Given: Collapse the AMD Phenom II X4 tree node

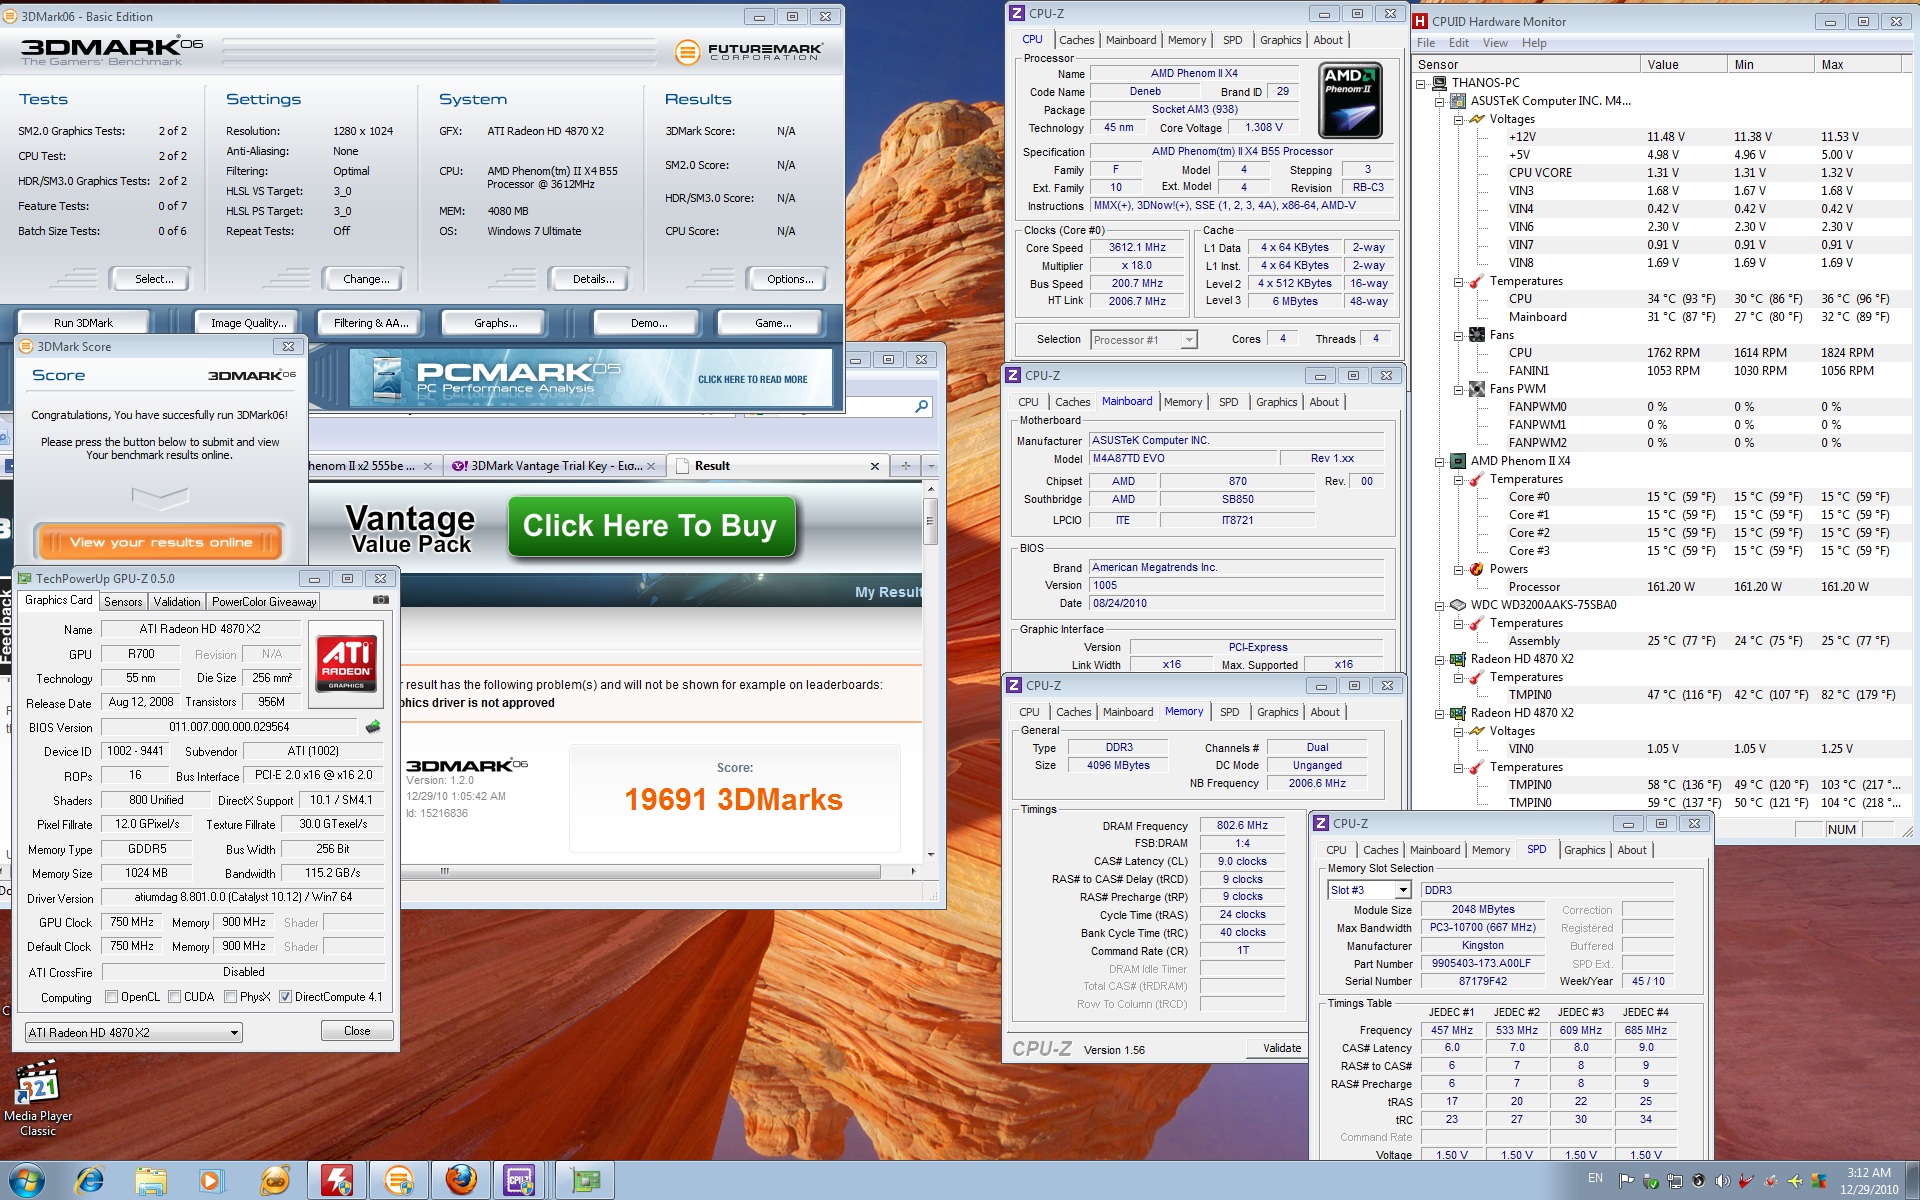Looking at the screenshot, I should pyautogui.click(x=1439, y=461).
